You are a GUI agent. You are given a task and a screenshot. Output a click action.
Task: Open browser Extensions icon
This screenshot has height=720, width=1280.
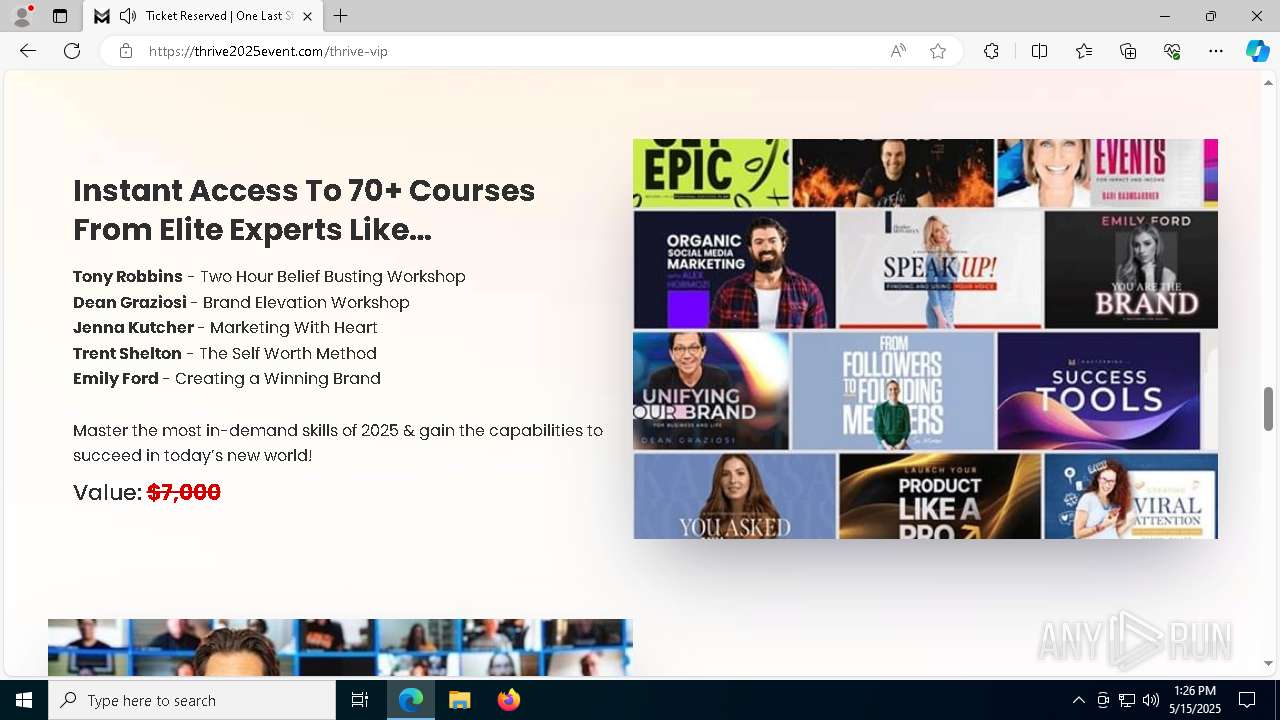click(x=991, y=51)
